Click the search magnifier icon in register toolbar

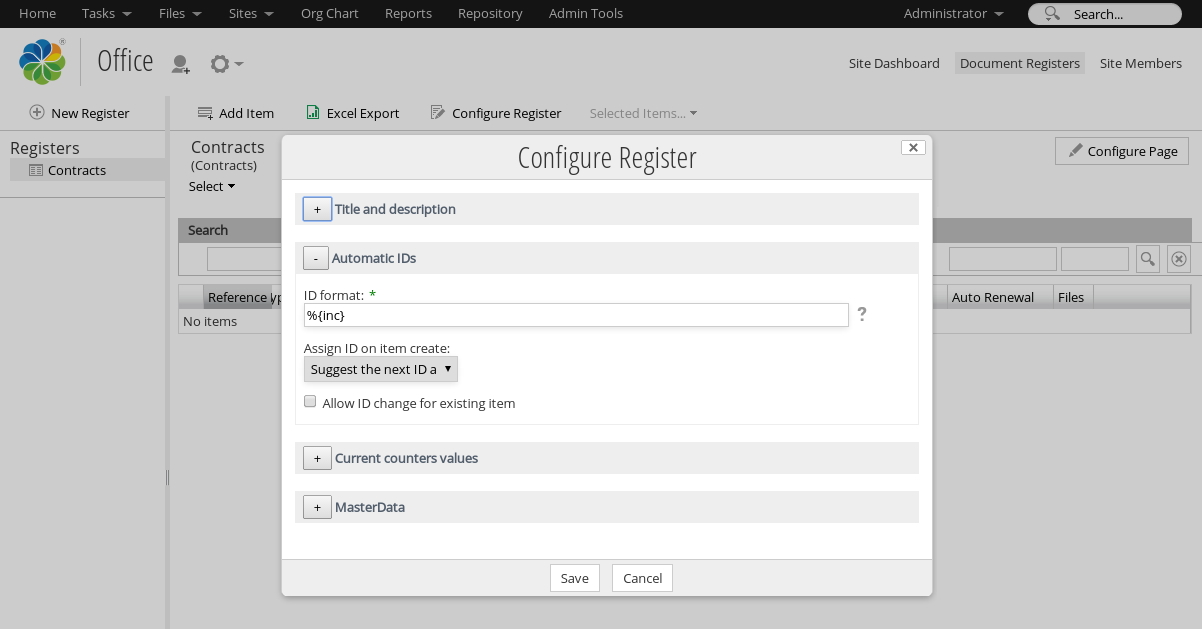(1148, 259)
